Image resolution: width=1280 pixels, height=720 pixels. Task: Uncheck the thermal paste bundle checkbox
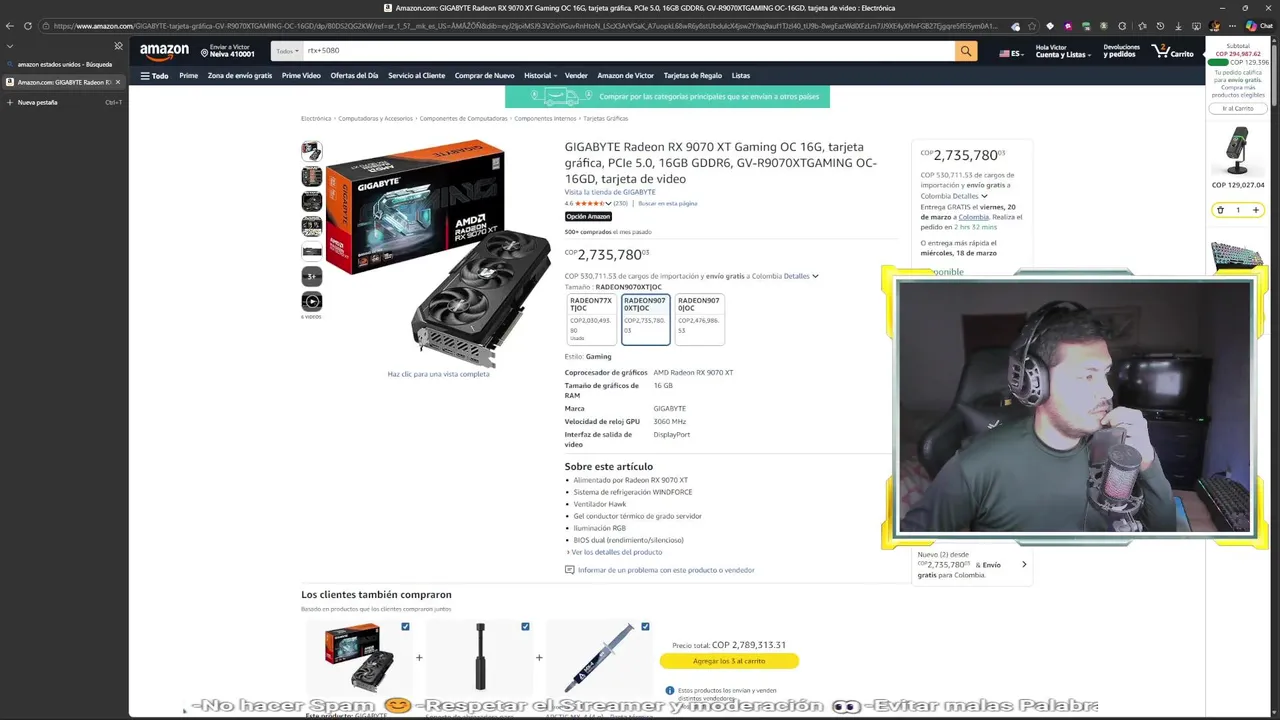pyautogui.click(x=645, y=626)
